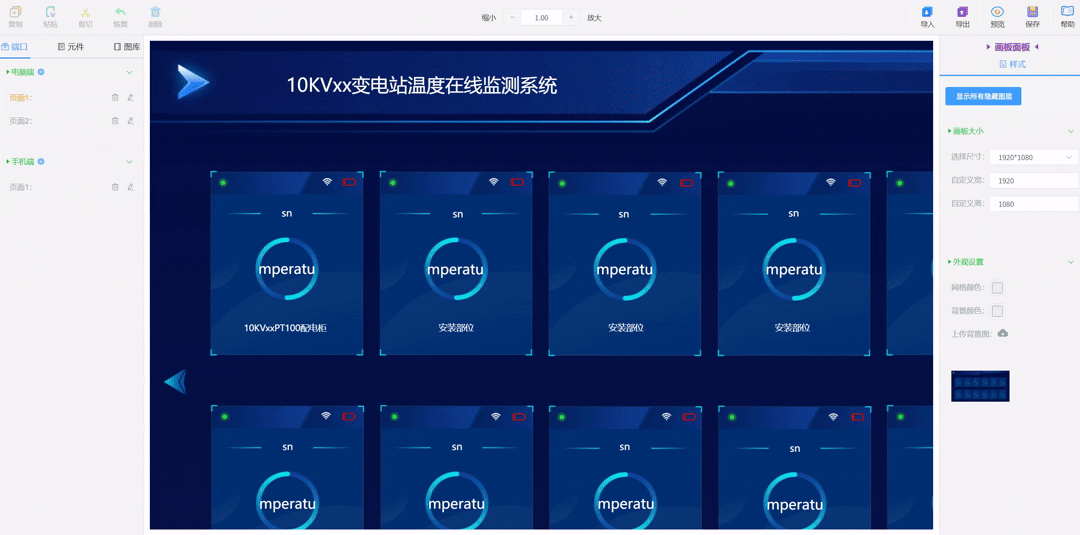Click the 删除 (delete) toolbar icon
The height and width of the screenshot is (535, 1080).
(156, 12)
